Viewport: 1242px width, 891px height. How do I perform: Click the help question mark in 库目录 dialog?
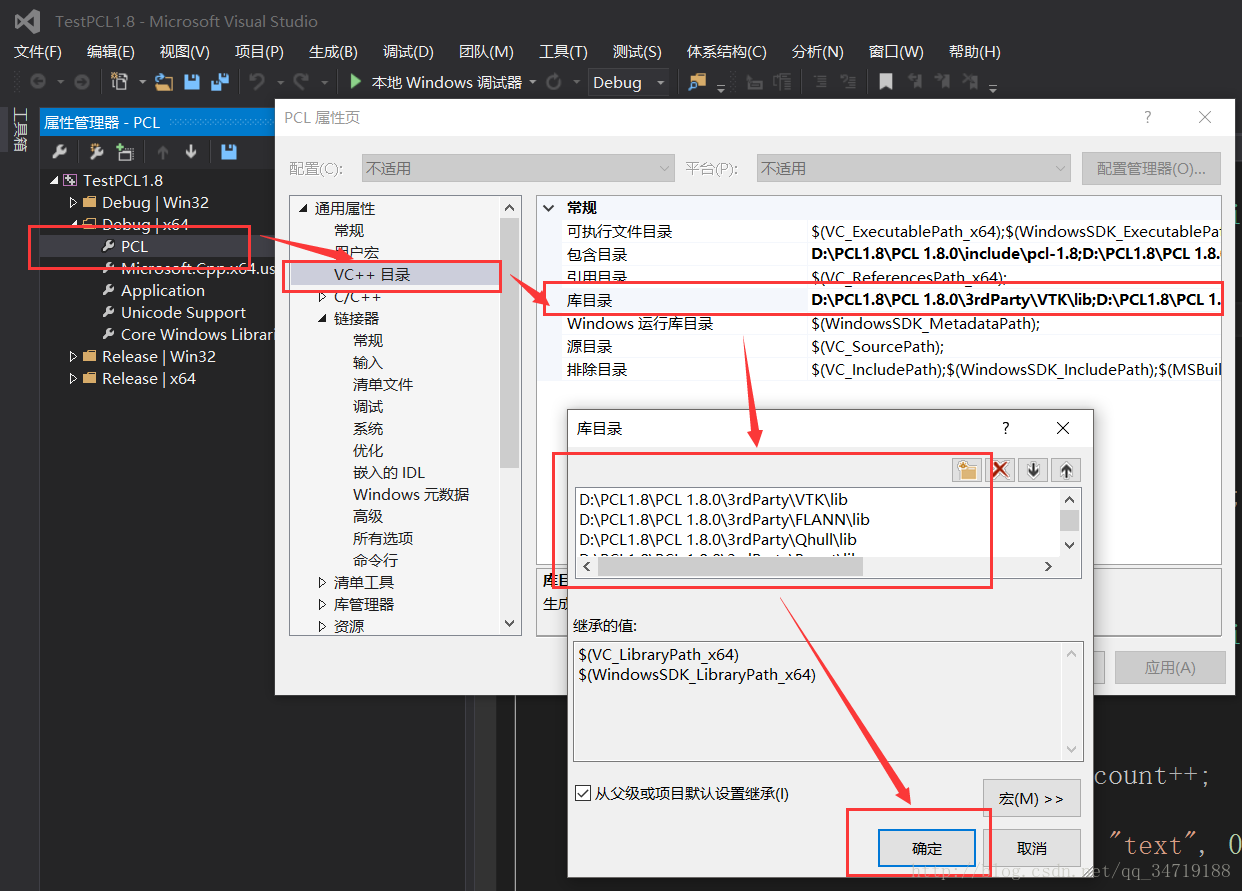point(1006,428)
